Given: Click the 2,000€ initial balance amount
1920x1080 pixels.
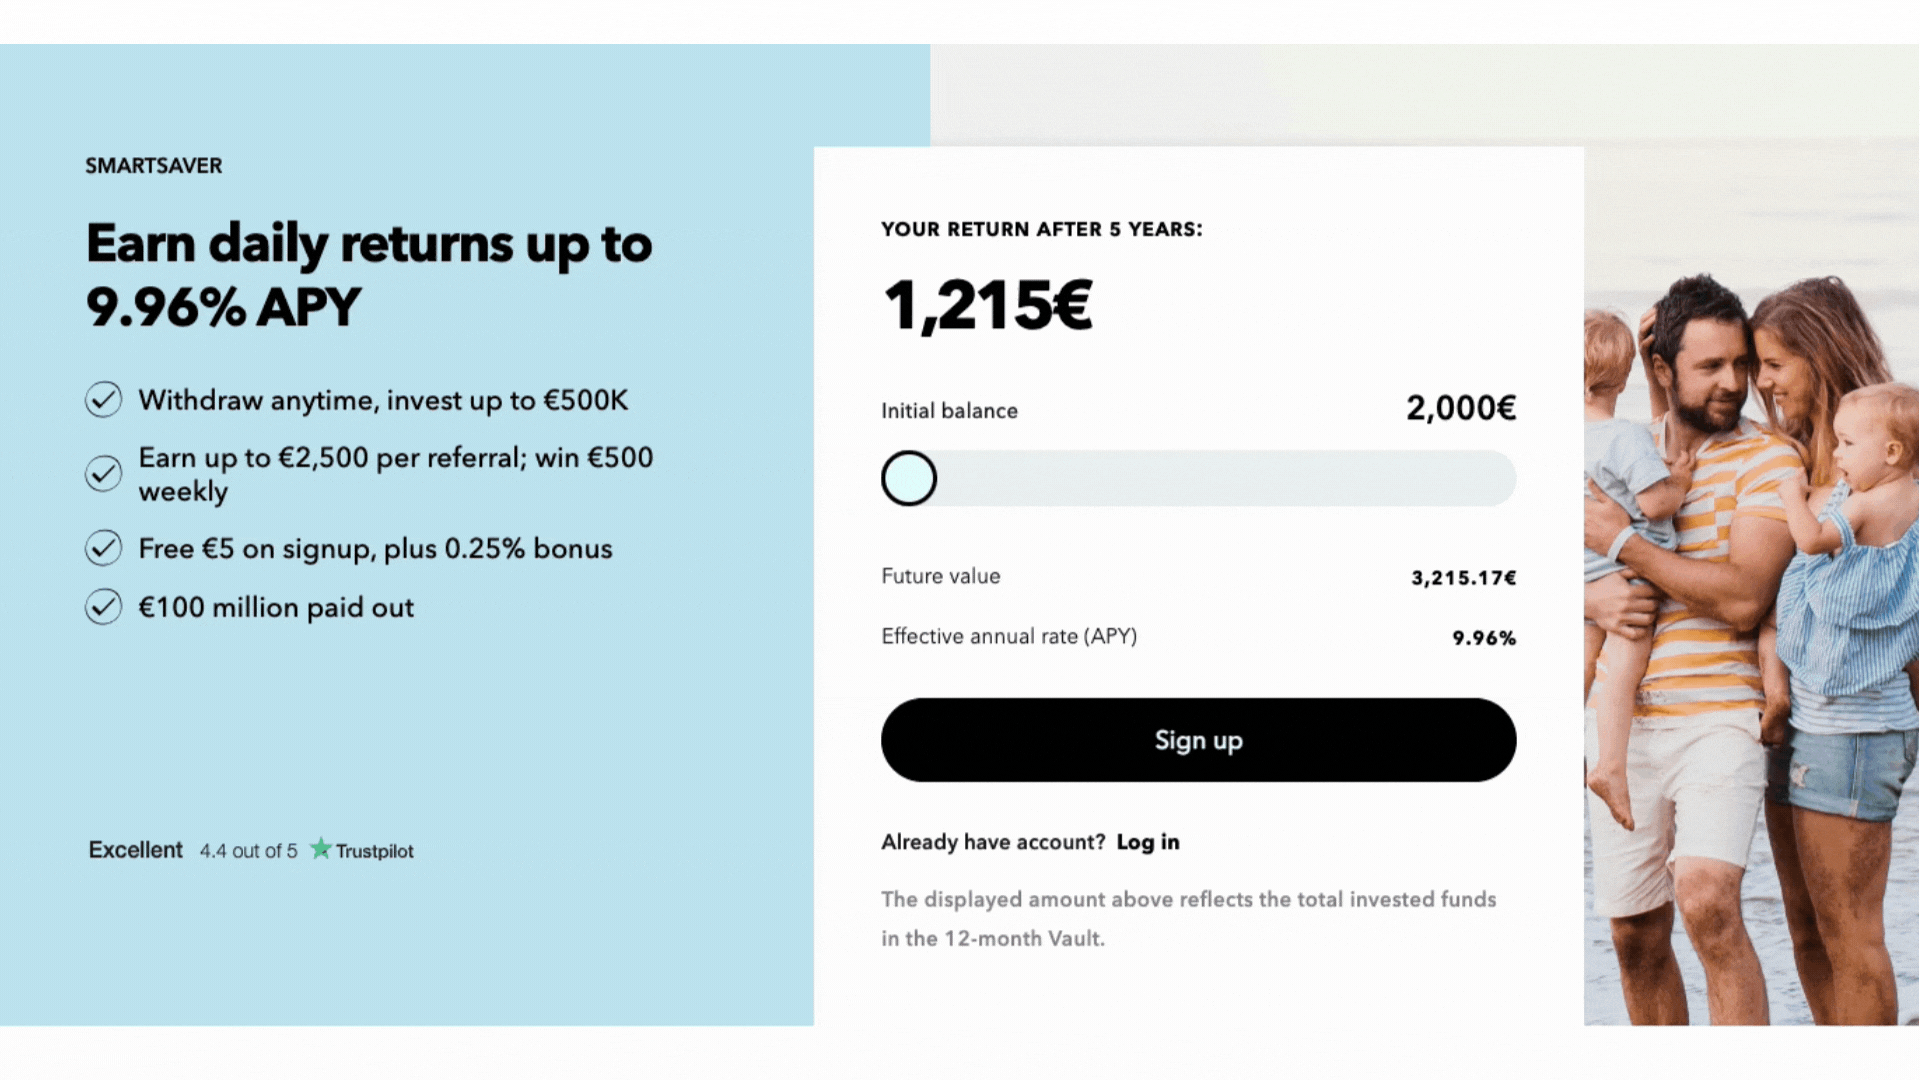Looking at the screenshot, I should (x=1461, y=408).
